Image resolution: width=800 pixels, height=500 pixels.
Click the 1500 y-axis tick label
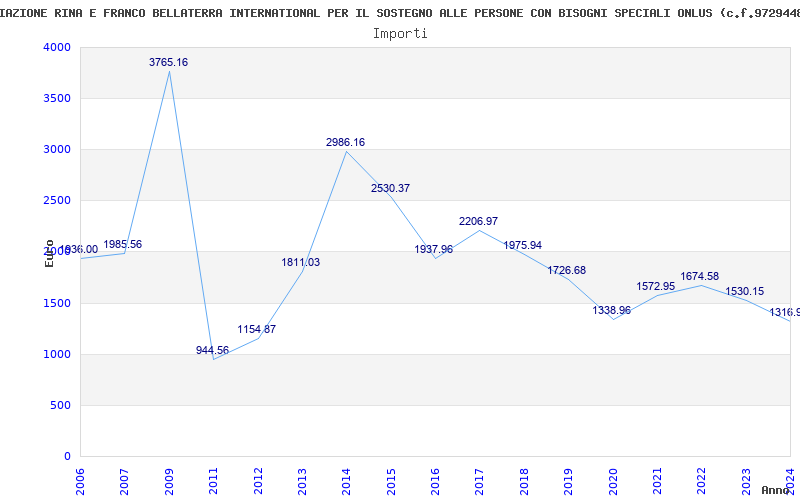(57, 304)
